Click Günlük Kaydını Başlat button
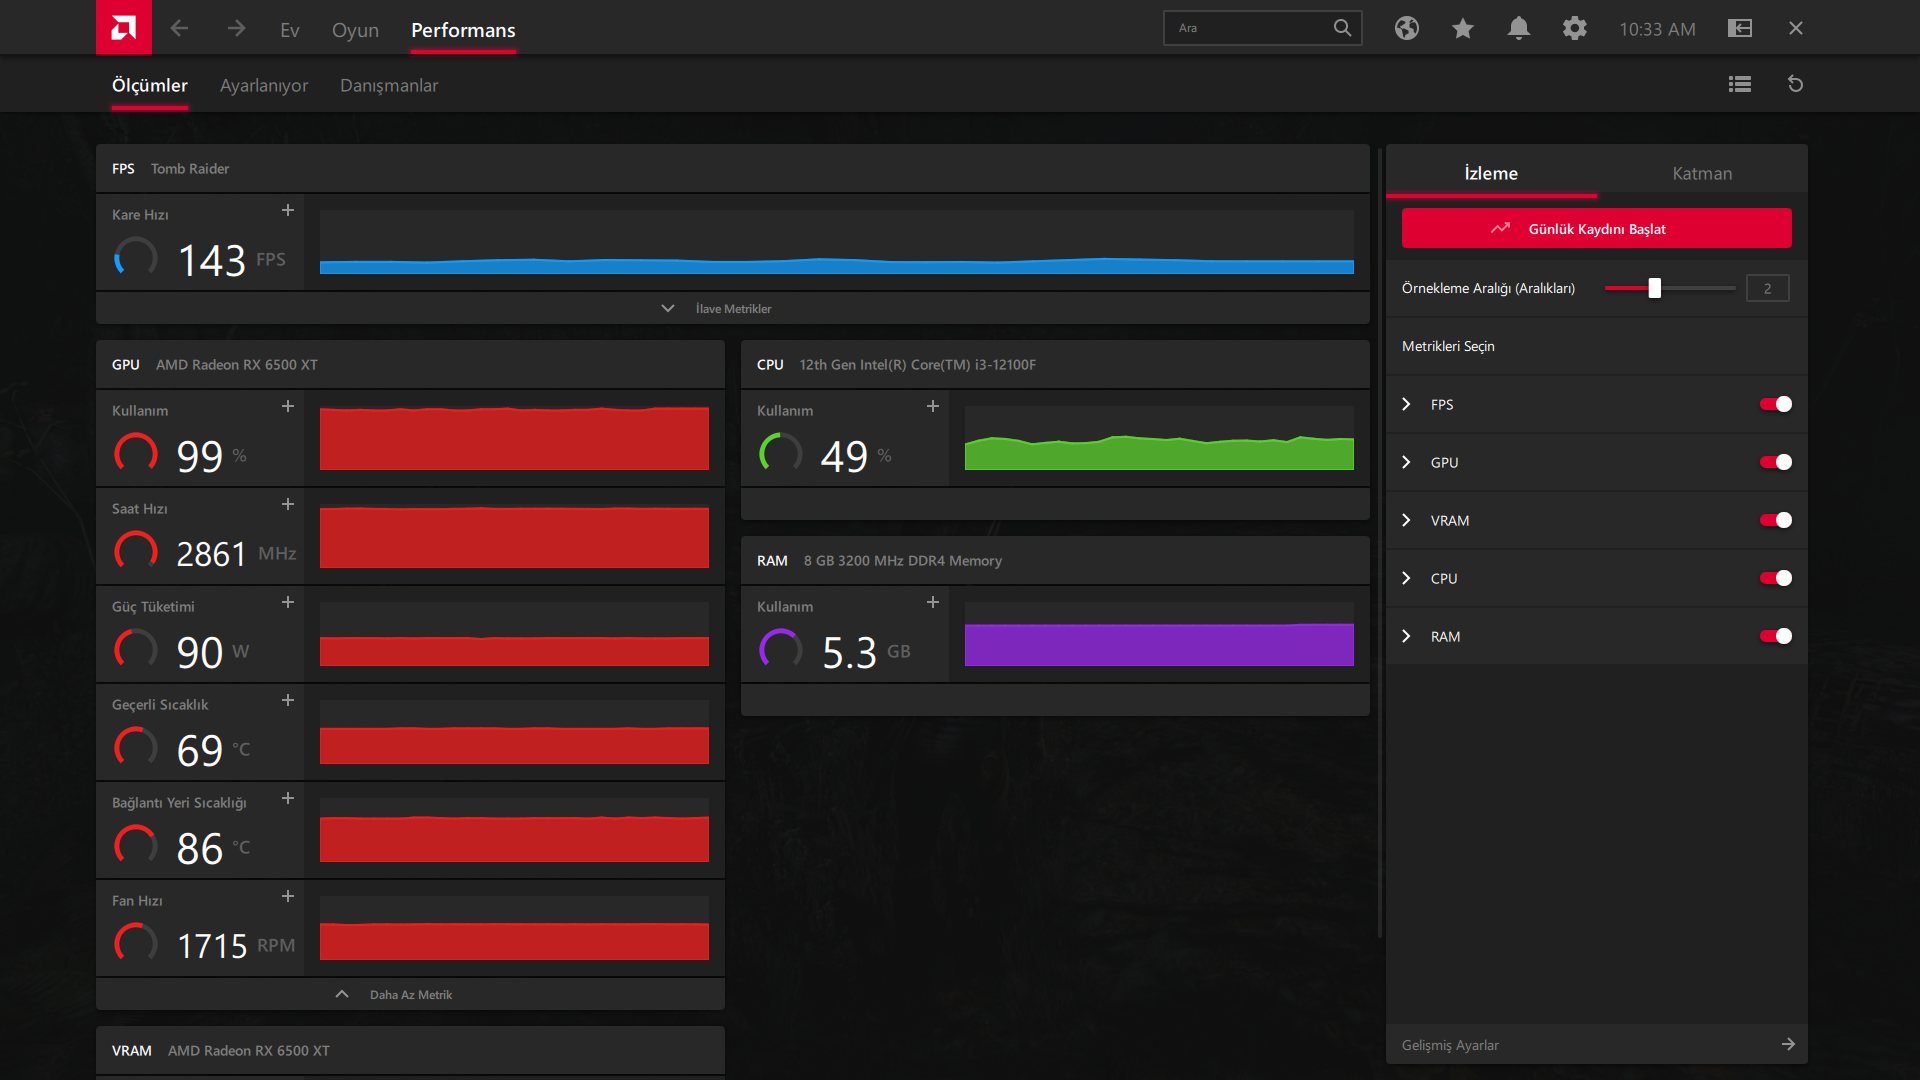The width and height of the screenshot is (1920, 1080). (x=1596, y=229)
